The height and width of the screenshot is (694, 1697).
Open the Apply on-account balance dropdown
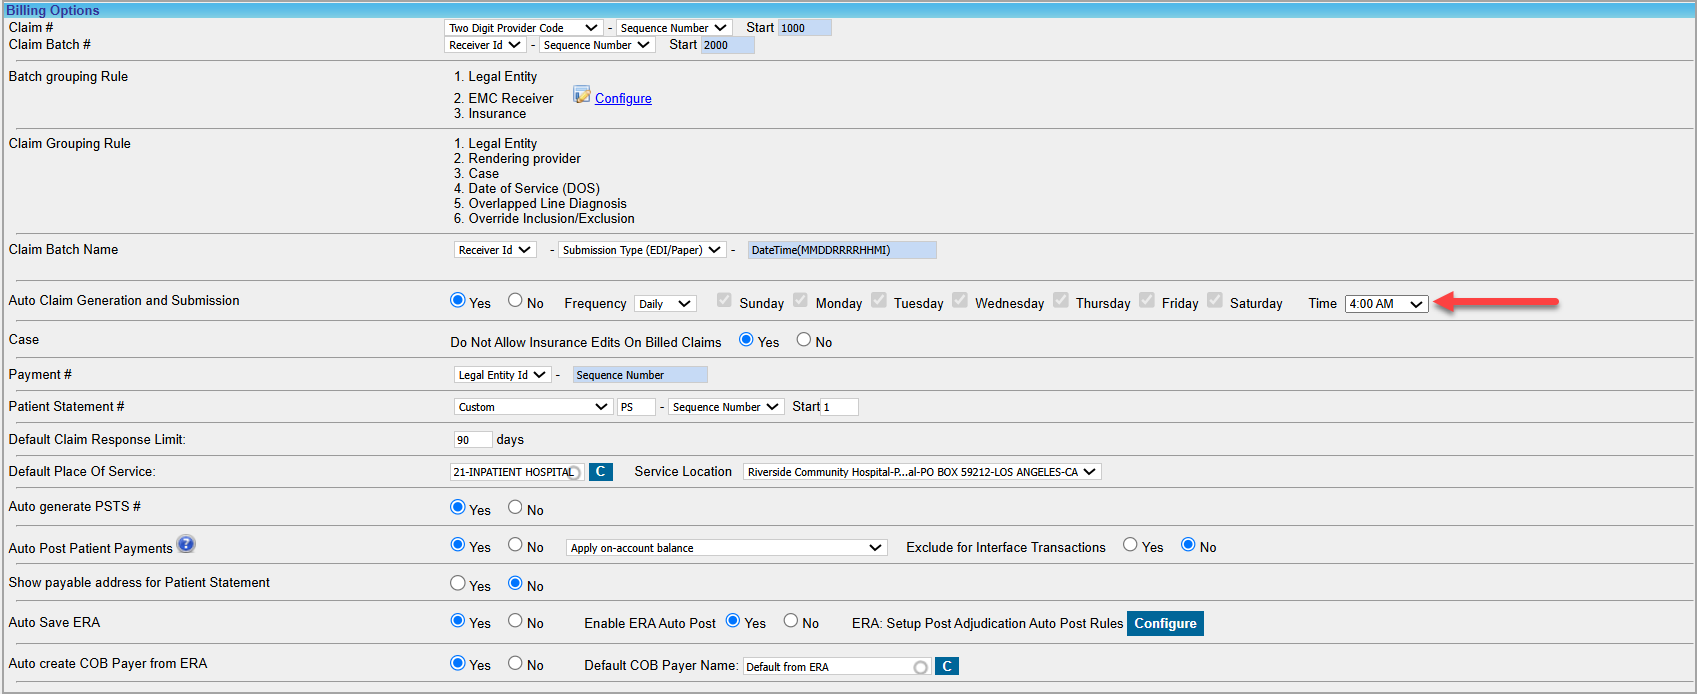tap(726, 548)
